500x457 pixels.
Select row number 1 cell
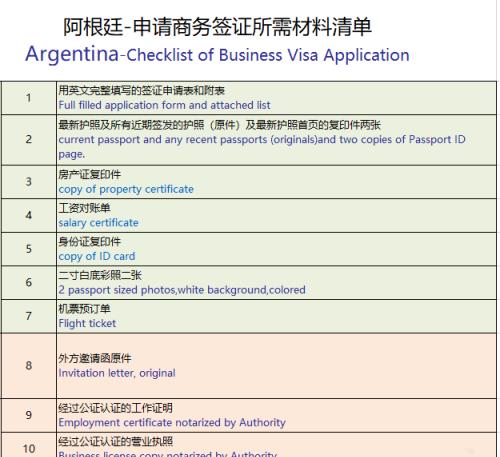[x=29, y=98]
